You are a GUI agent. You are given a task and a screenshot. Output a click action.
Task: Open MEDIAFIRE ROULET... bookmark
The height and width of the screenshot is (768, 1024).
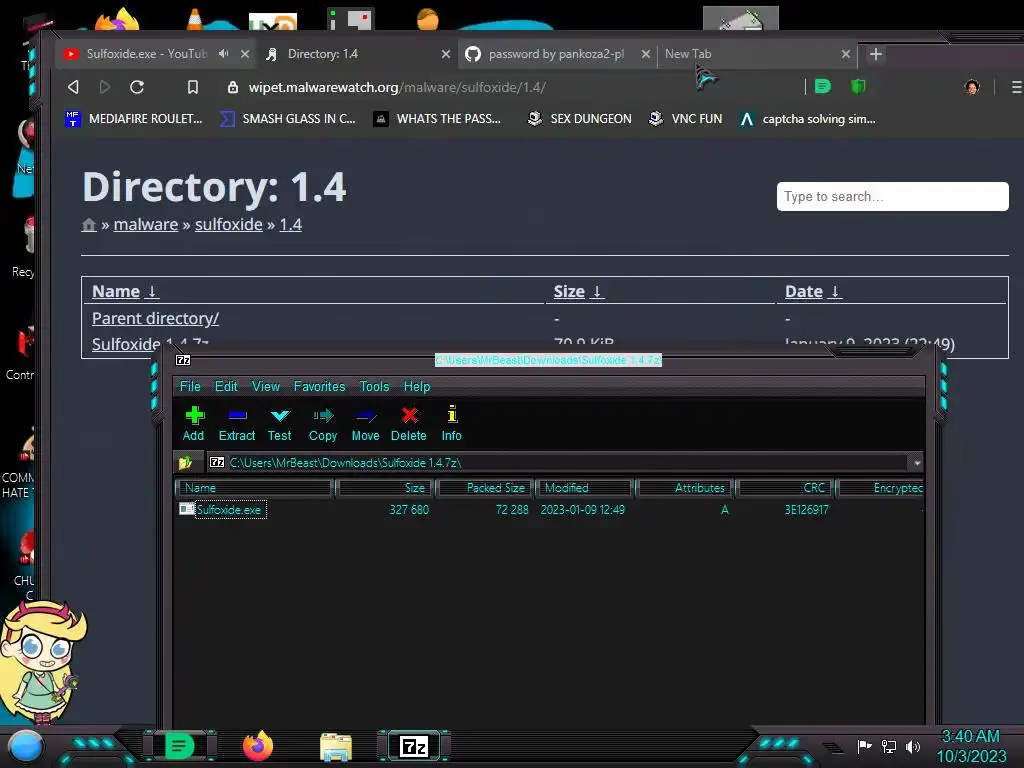point(134,119)
